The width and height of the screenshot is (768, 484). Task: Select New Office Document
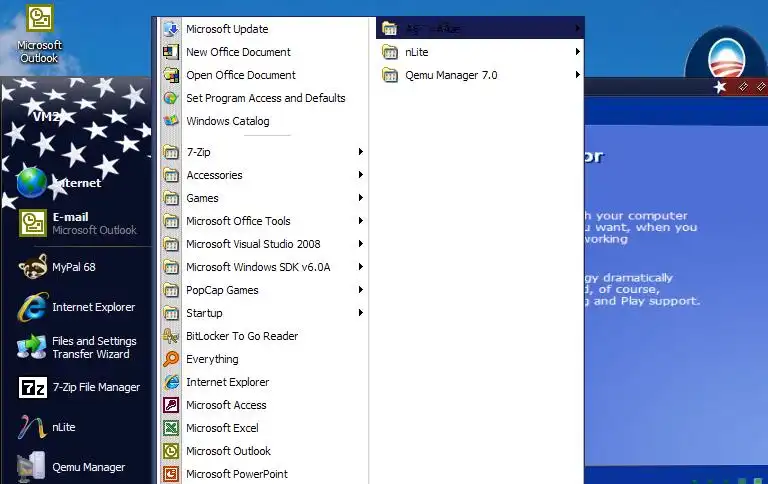pos(264,52)
